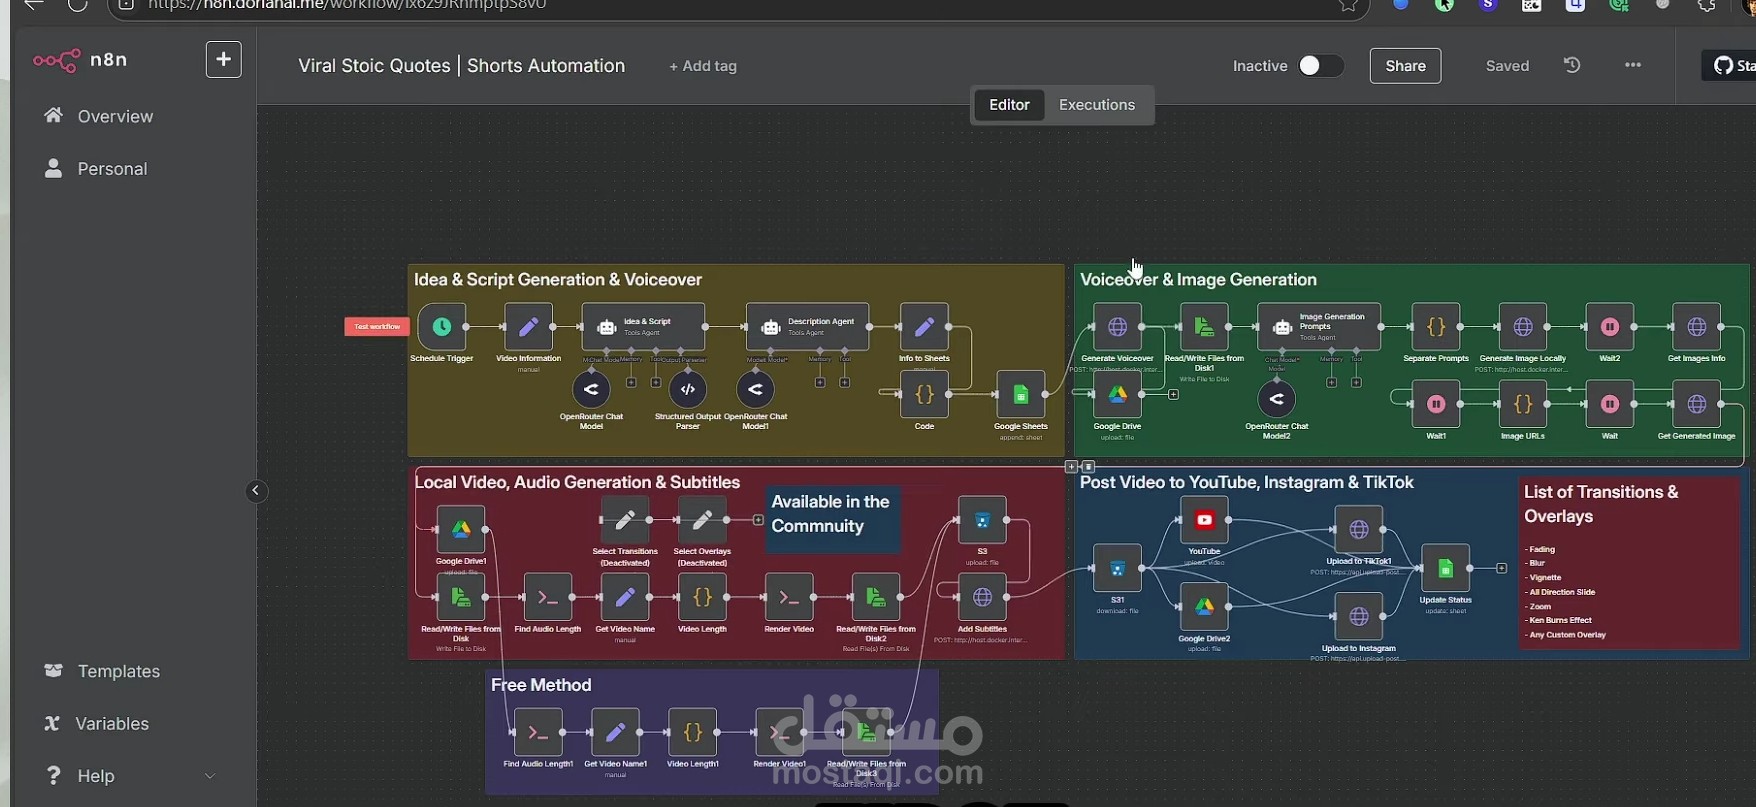
Task: Click 'List of Transitions & Overlays' heading
Action: coord(1601,504)
